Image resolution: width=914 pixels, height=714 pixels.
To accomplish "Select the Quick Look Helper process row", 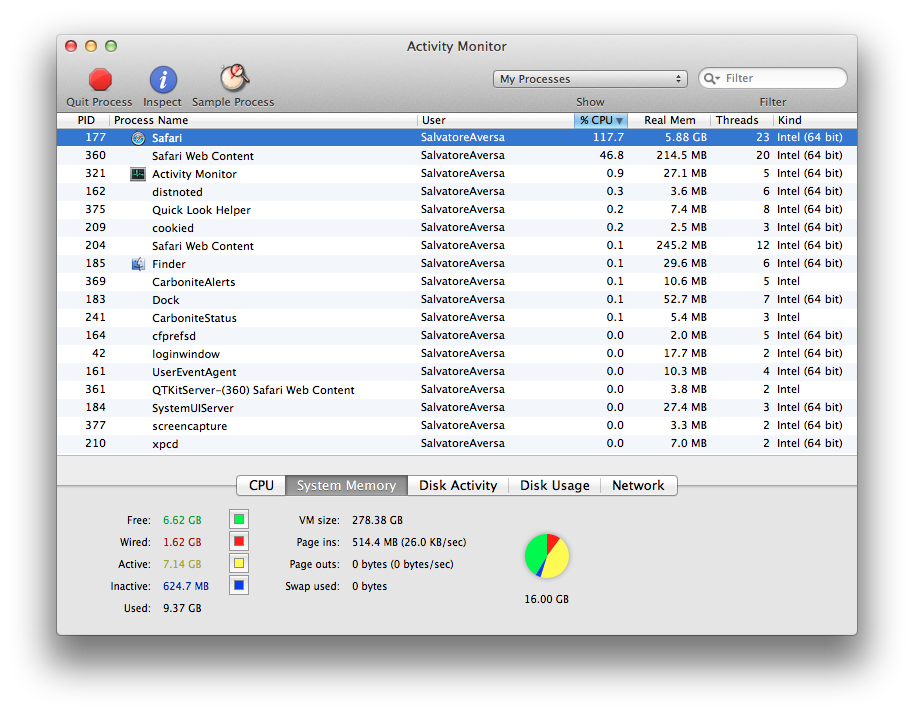I will [x=457, y=210].
